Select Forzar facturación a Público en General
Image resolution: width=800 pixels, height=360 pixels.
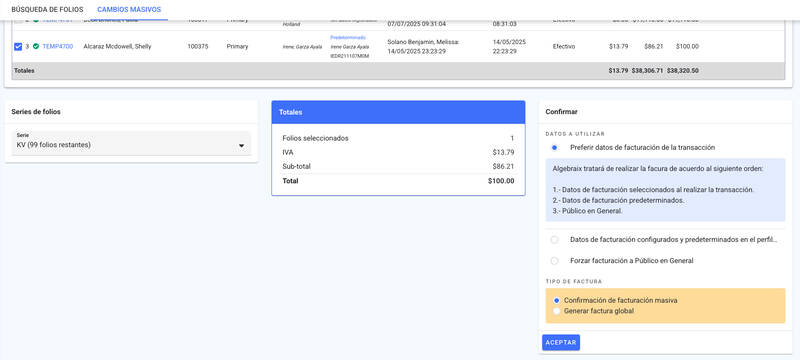555,261
